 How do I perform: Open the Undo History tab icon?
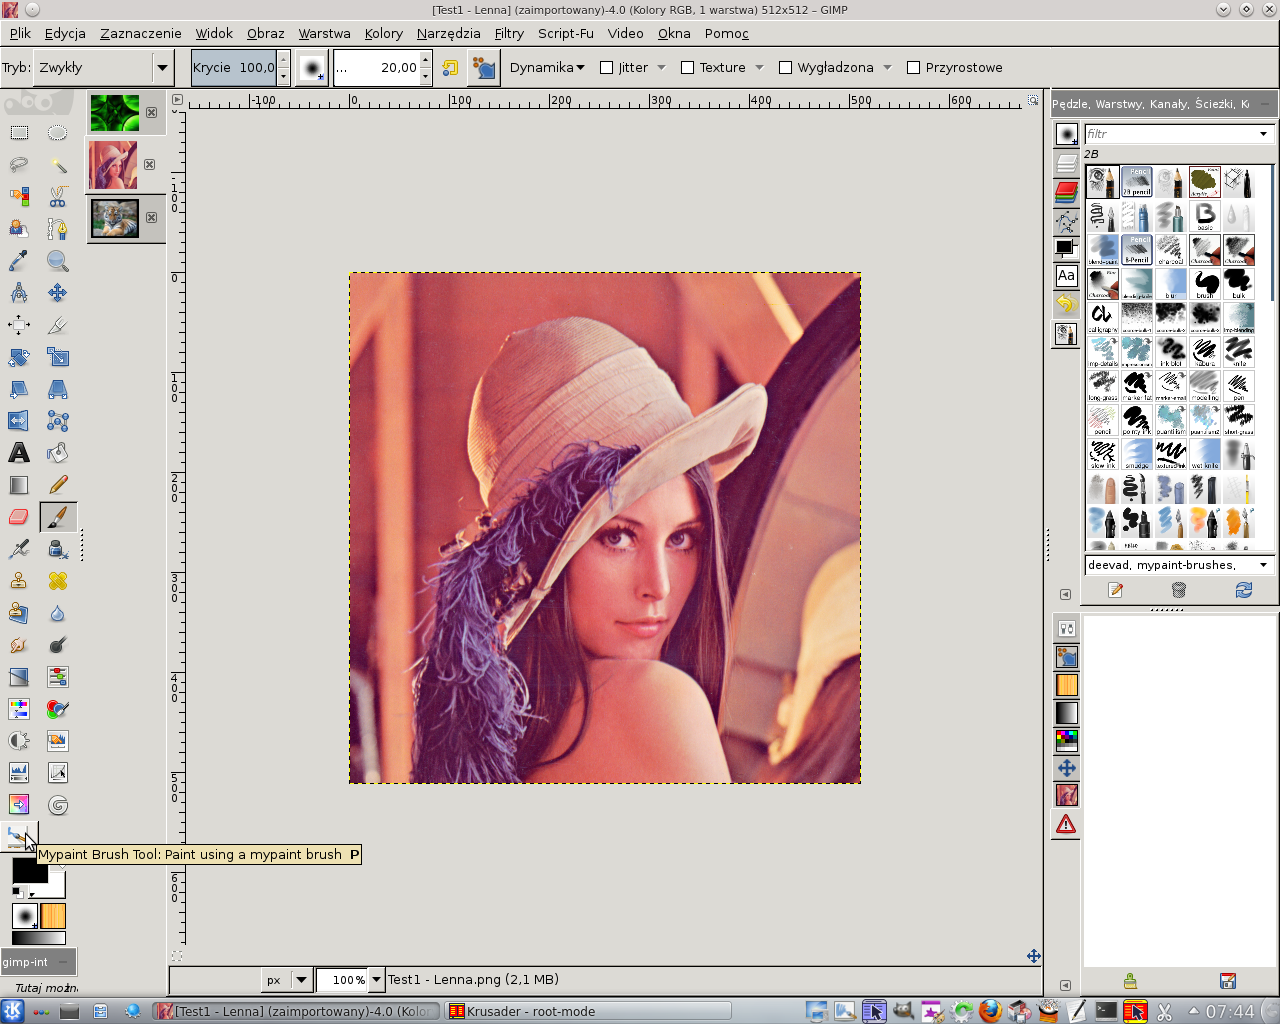click(1067, 304)
